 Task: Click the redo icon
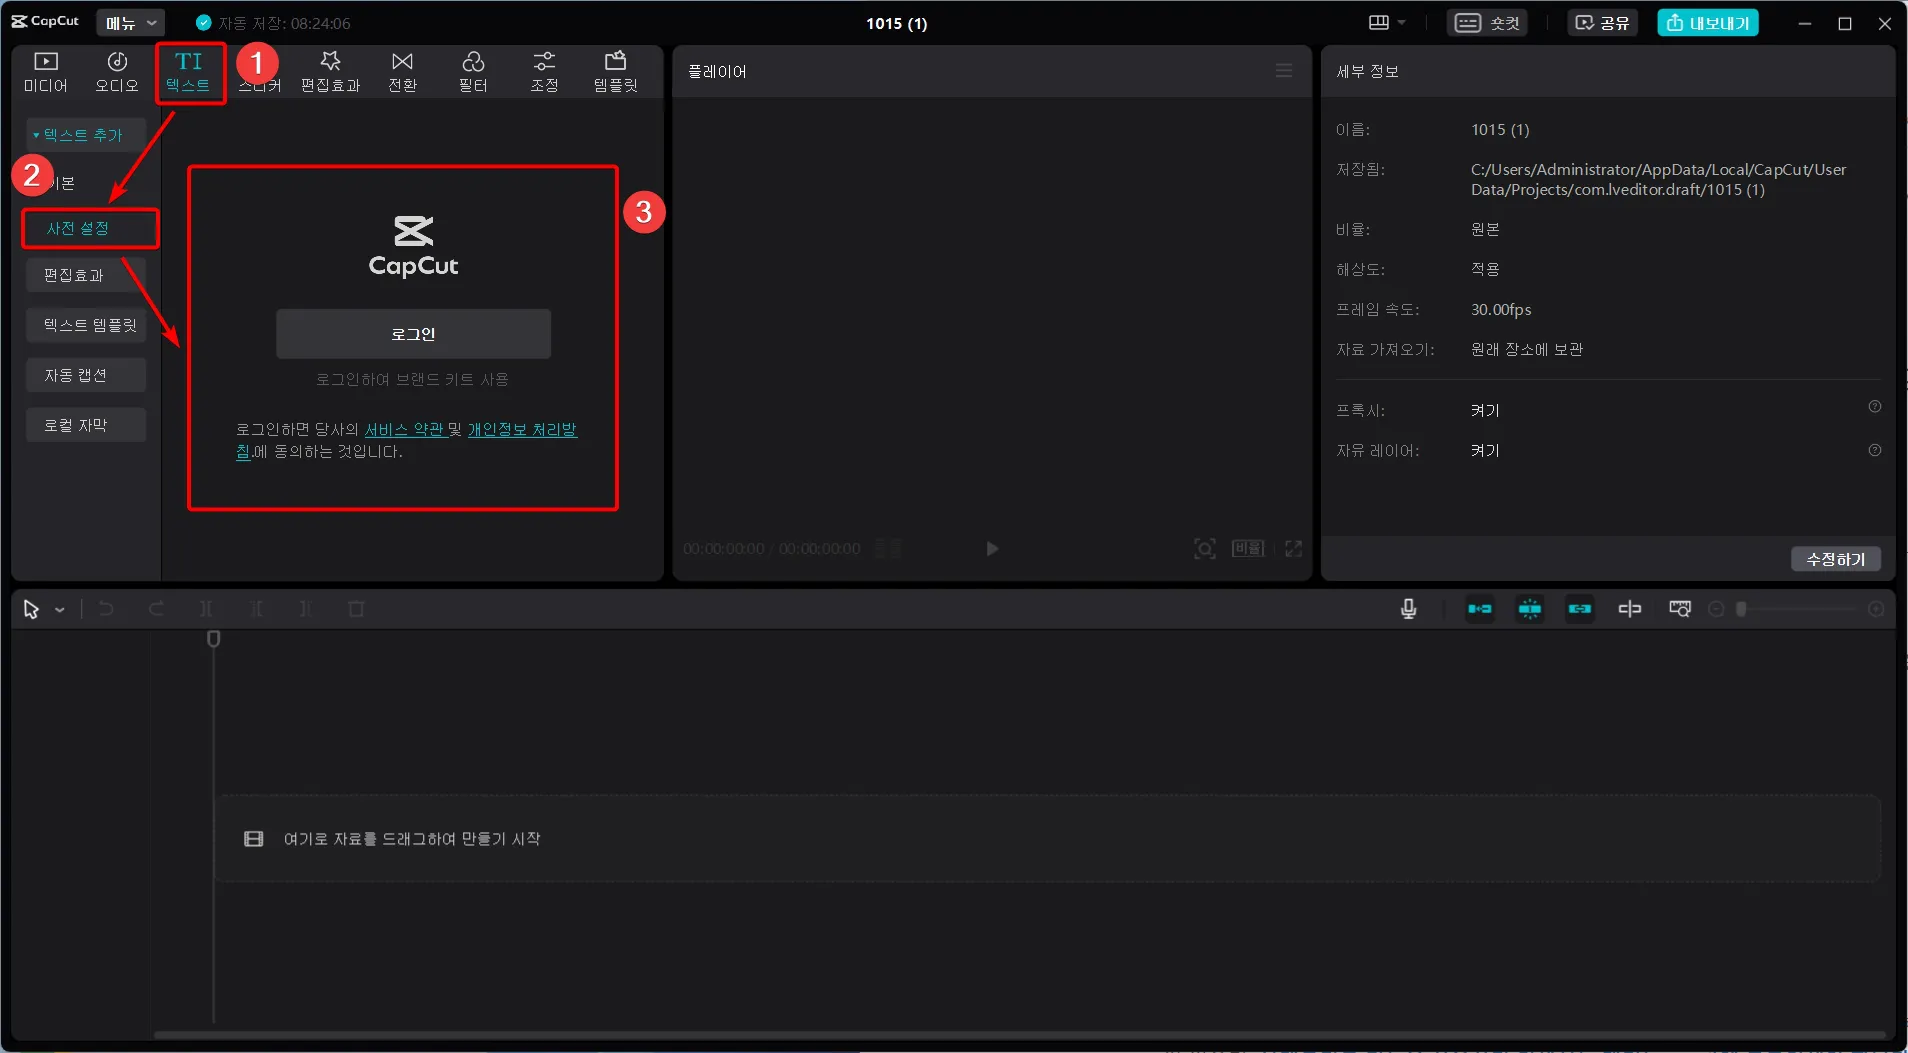(x=156, y=609)
